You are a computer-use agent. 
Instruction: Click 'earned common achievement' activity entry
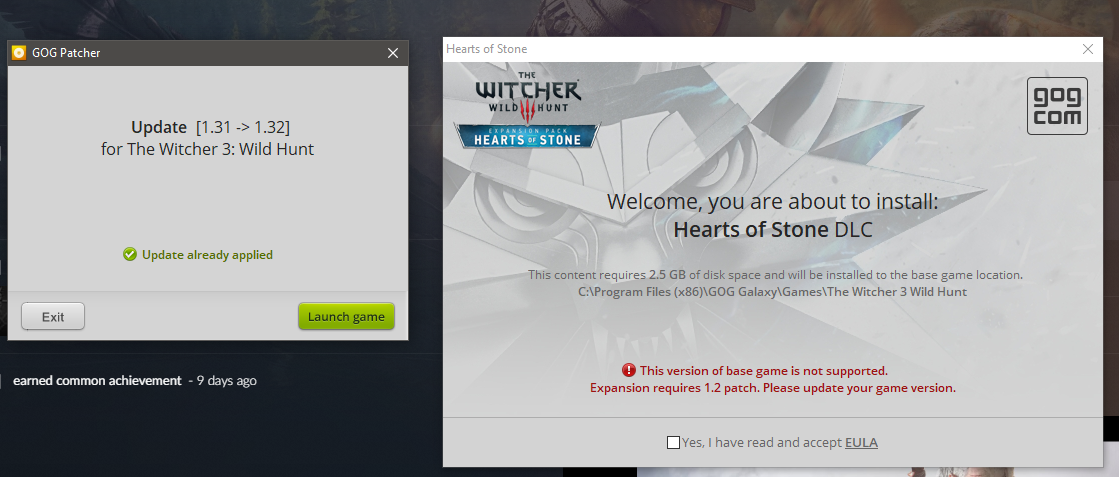pyautogui.click(x=97, y=381)
